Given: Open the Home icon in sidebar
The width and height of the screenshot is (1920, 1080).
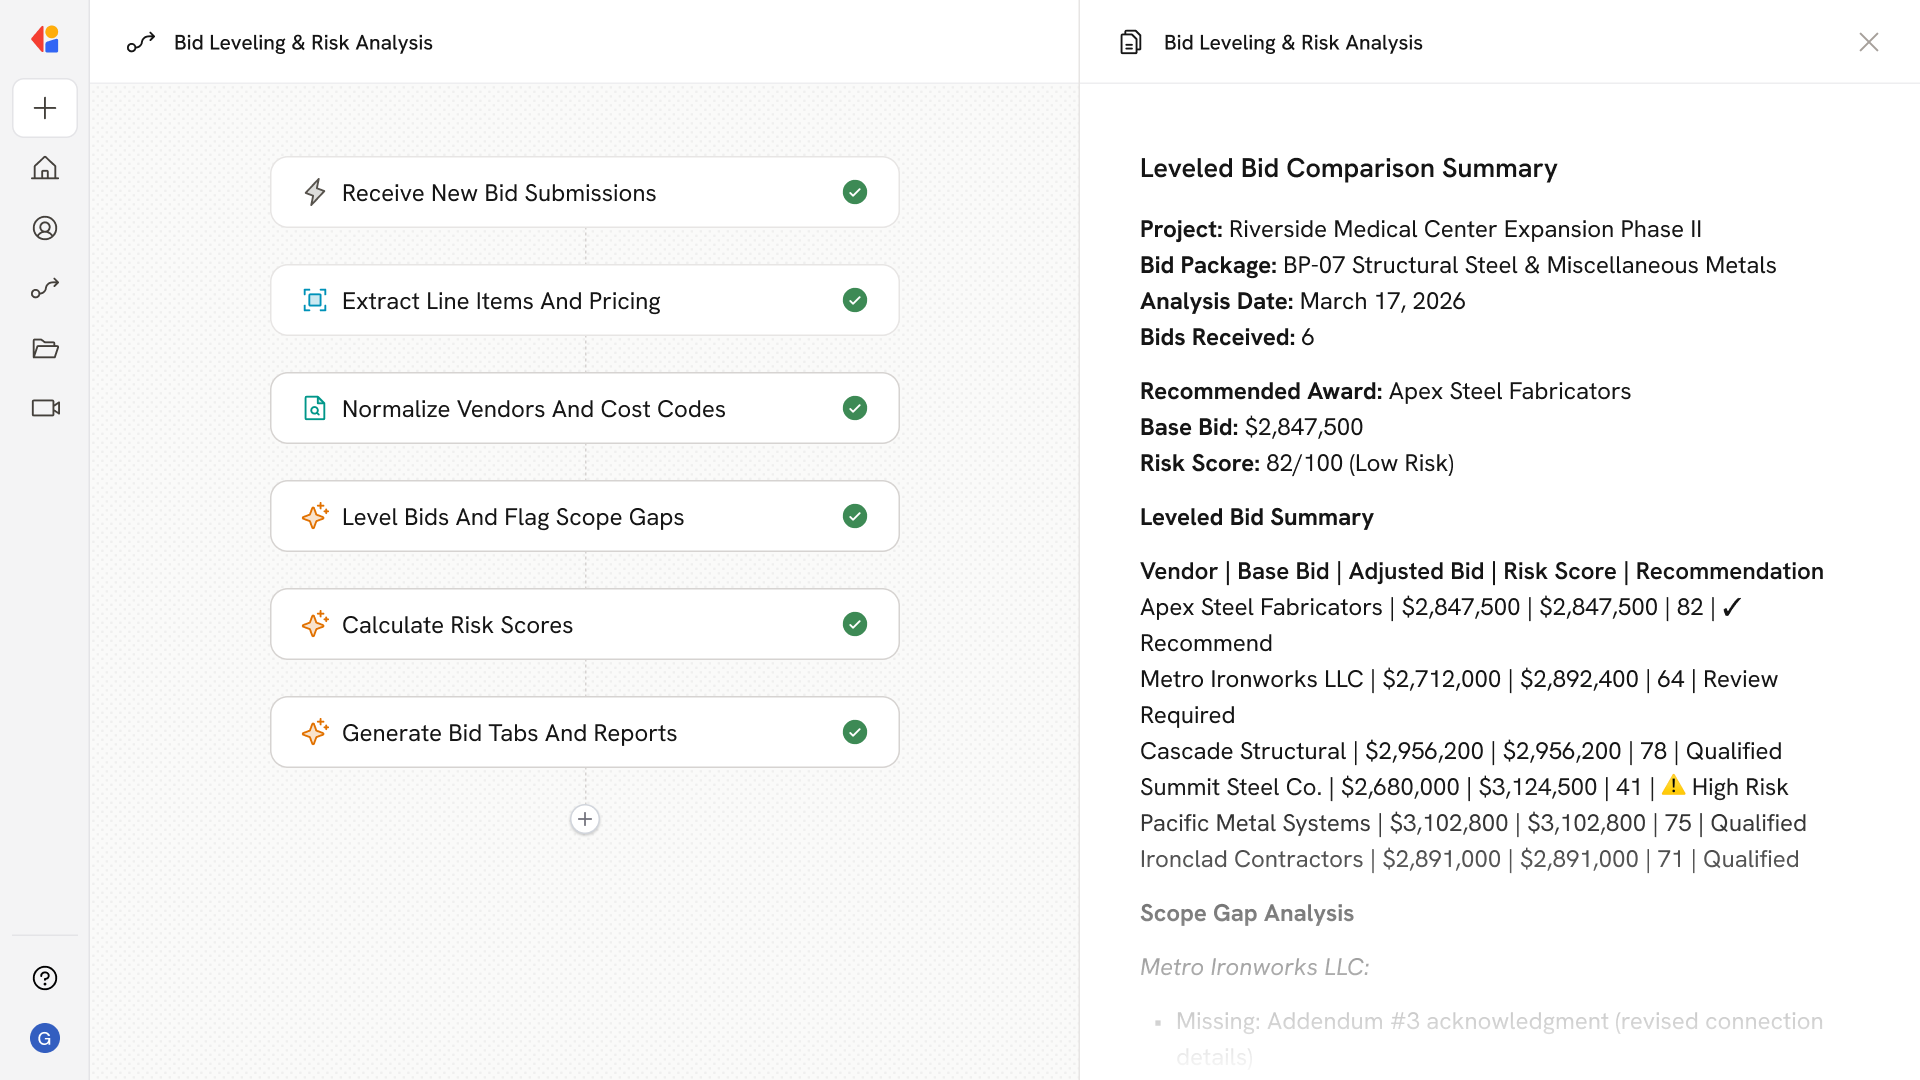Looking at the screenshot, I should point(45,168).
